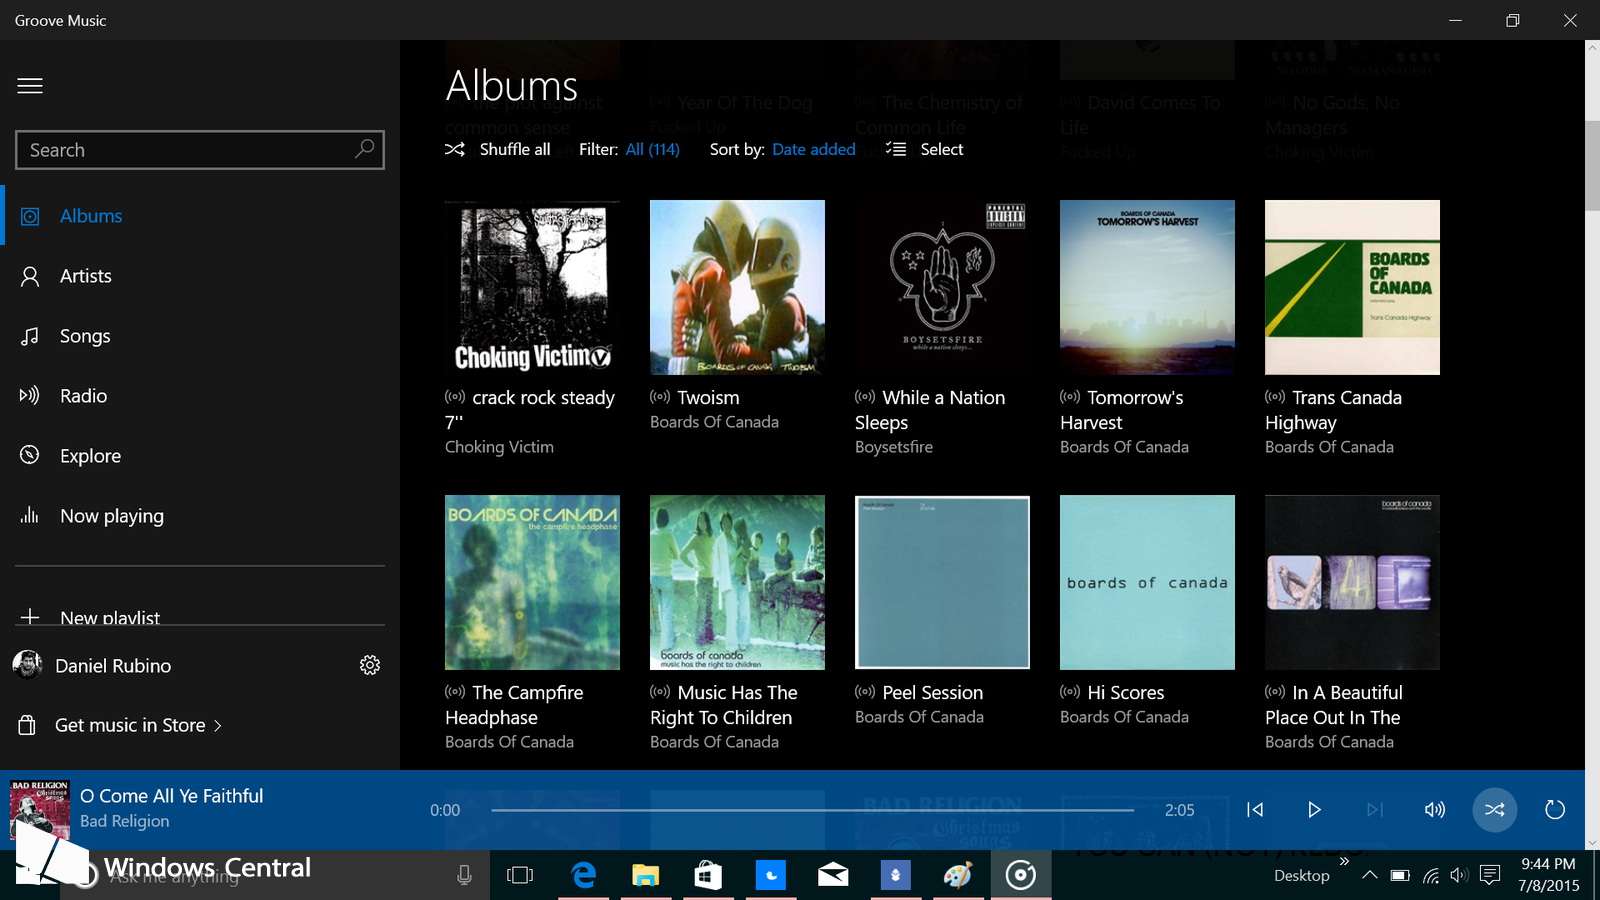The image size is (1600, 900).
Task: Click Shuffle all button
Action: (x=498, y=149)
